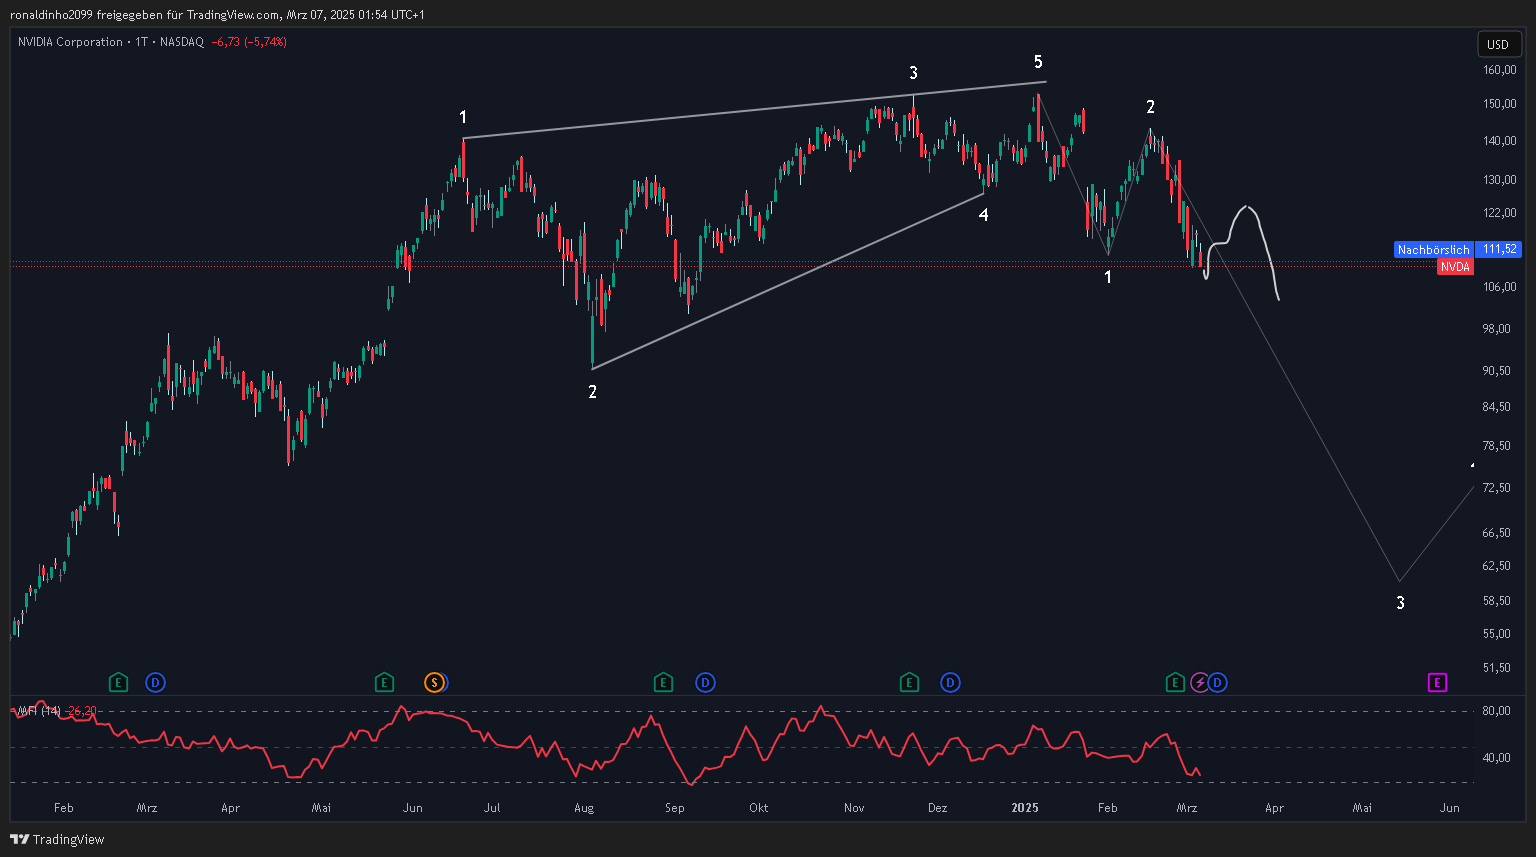Click the 80,00 level on the MFI scale
Viewport: 1536px width, 857px height.
pyautogui.click(x=1496, y=712)
